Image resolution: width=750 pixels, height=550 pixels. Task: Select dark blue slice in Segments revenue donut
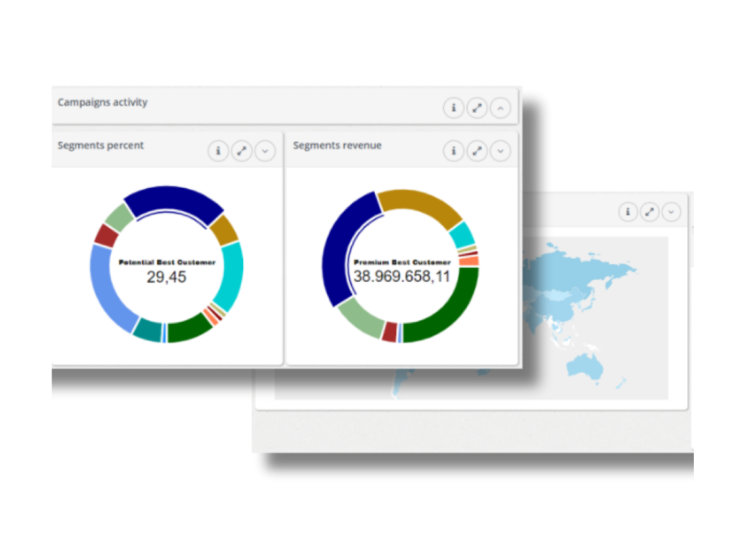tap(340, 250)
